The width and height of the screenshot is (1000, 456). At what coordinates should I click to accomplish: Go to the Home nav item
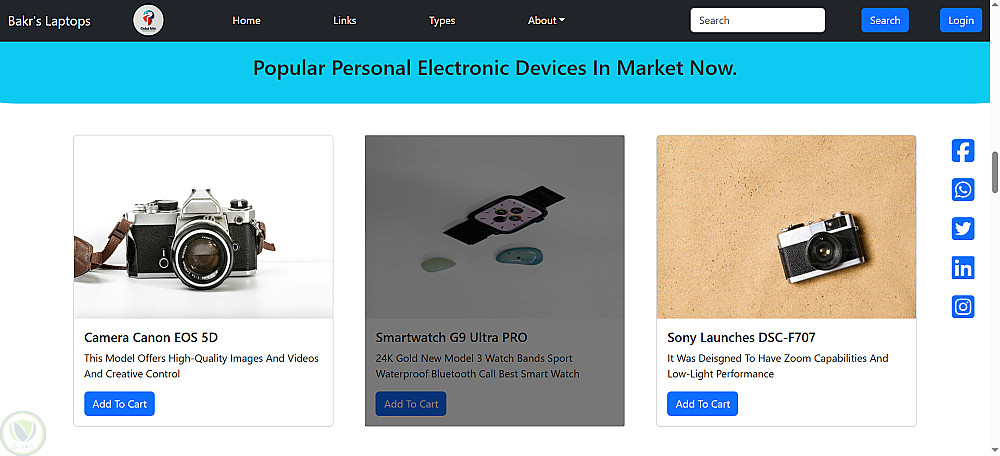246,21
